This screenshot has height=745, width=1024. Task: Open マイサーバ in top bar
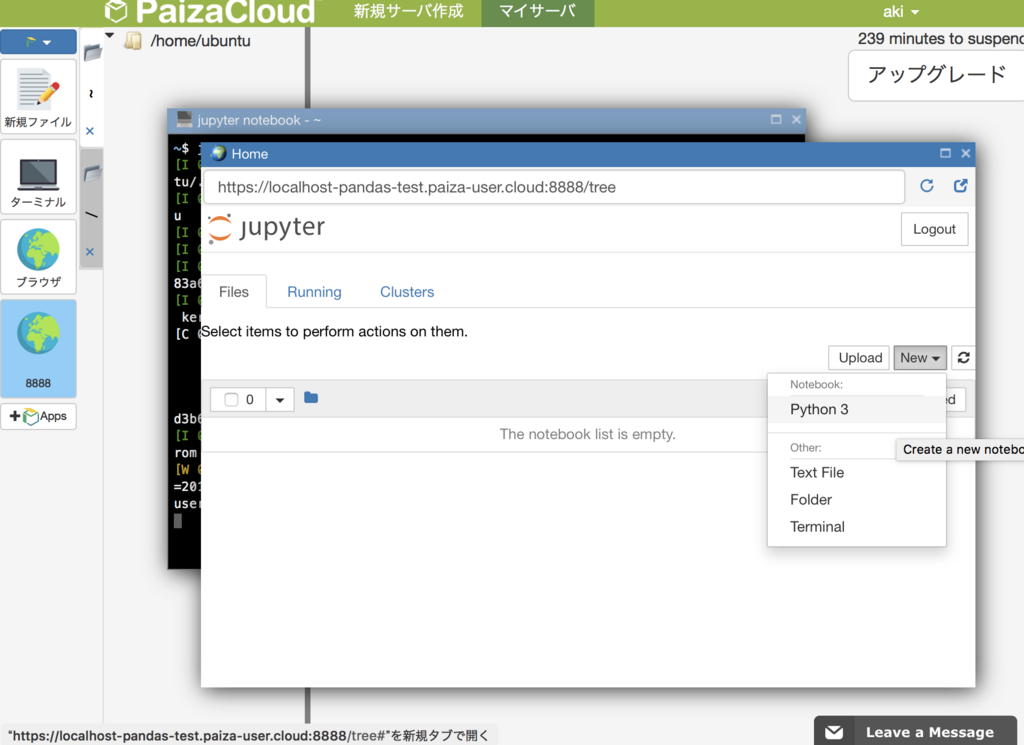pos(537,12)
